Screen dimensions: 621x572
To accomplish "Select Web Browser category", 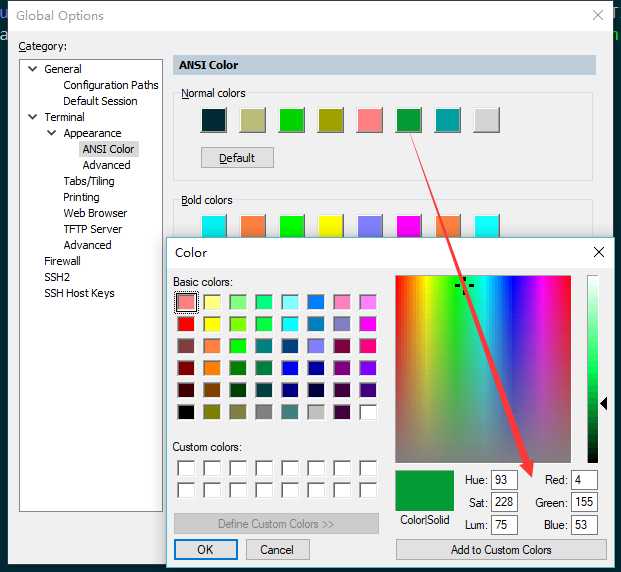I will tap(95, 213).
